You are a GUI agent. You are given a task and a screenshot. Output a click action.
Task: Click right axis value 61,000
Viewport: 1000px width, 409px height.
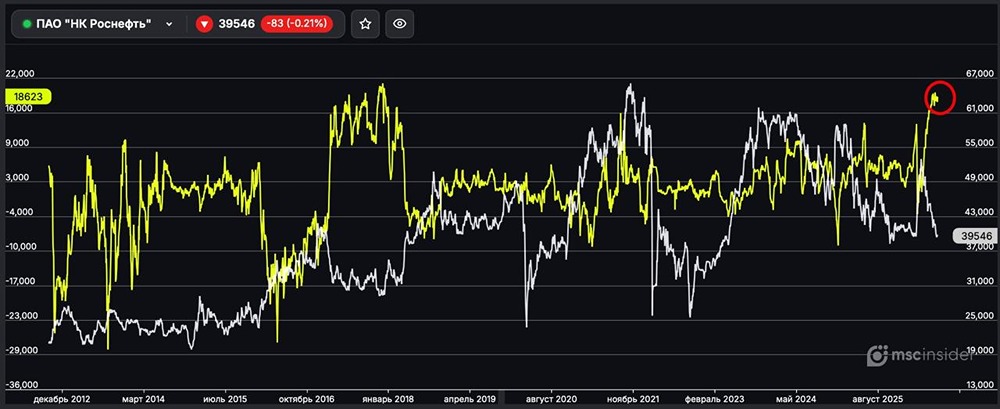[x=980, y=108]
